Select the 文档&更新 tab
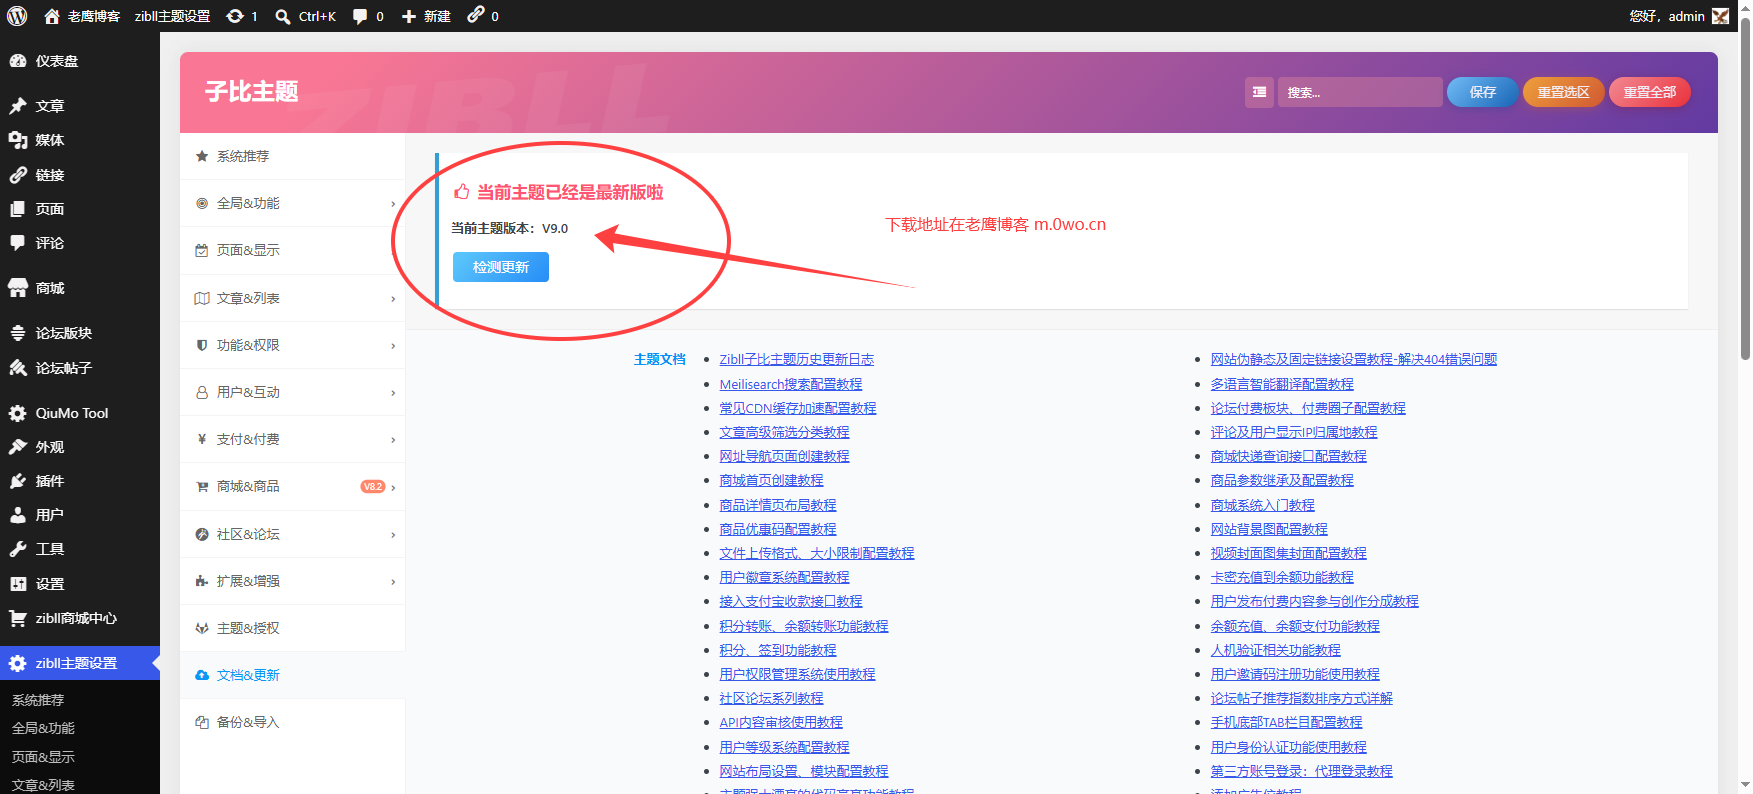 [x=292, y=675]
